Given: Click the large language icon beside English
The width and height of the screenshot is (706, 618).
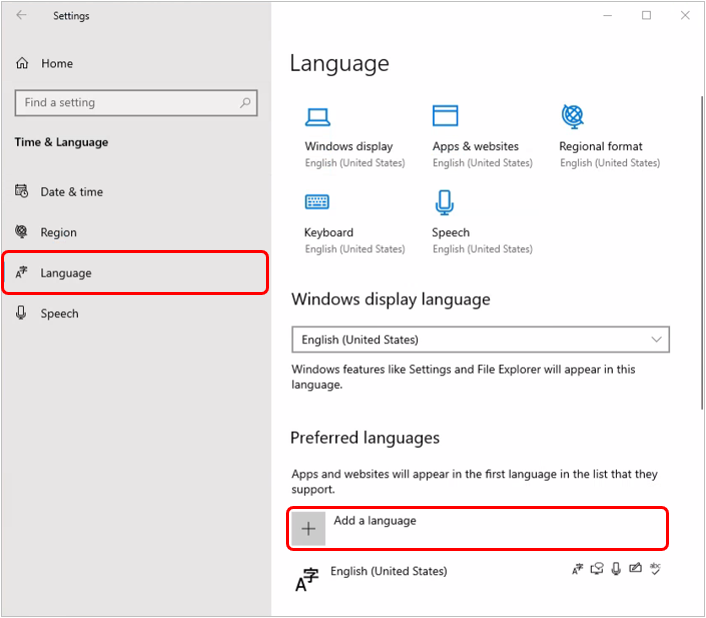Looking at the screenshot, I should pos(307,580).
